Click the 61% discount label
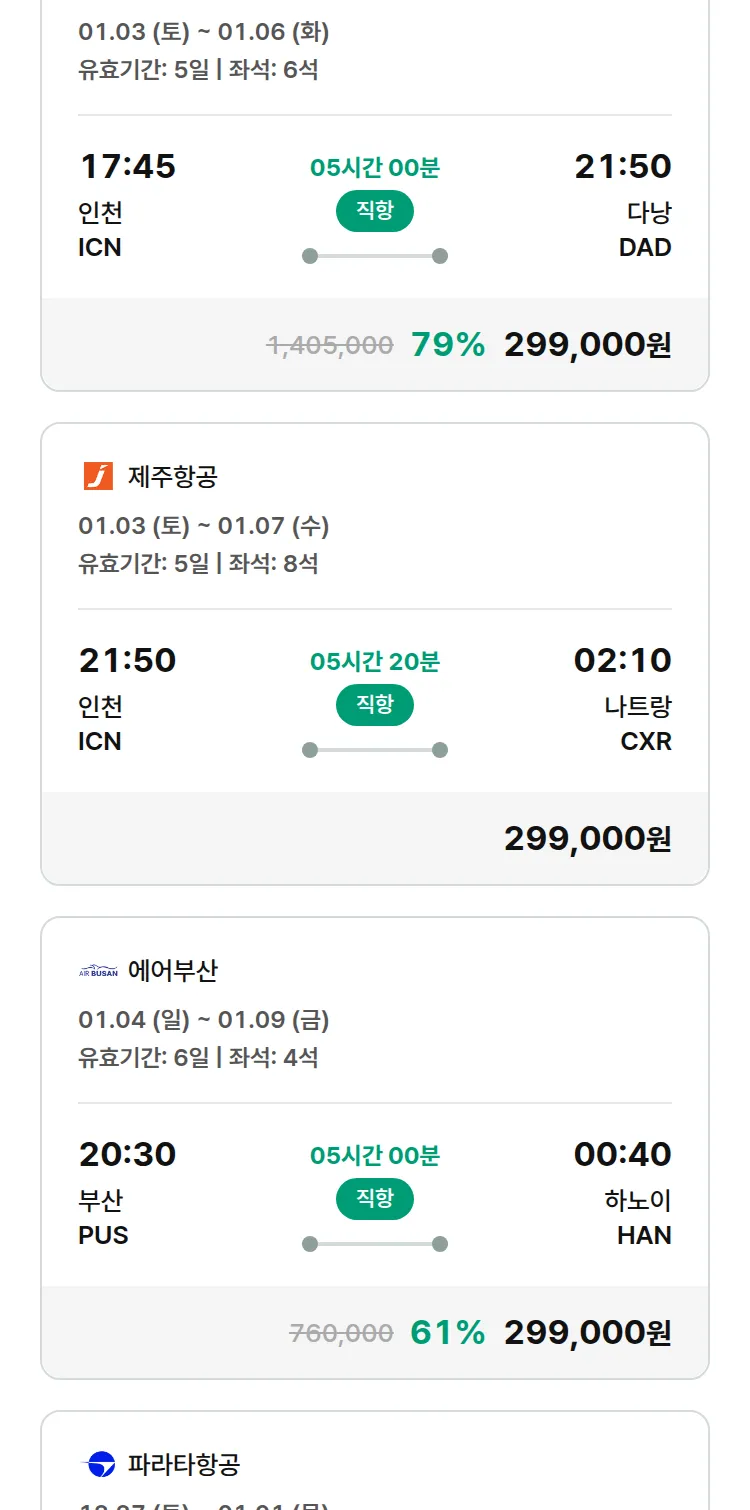The width and height of the screenshot is (750, 1510). pos(448,1333)
